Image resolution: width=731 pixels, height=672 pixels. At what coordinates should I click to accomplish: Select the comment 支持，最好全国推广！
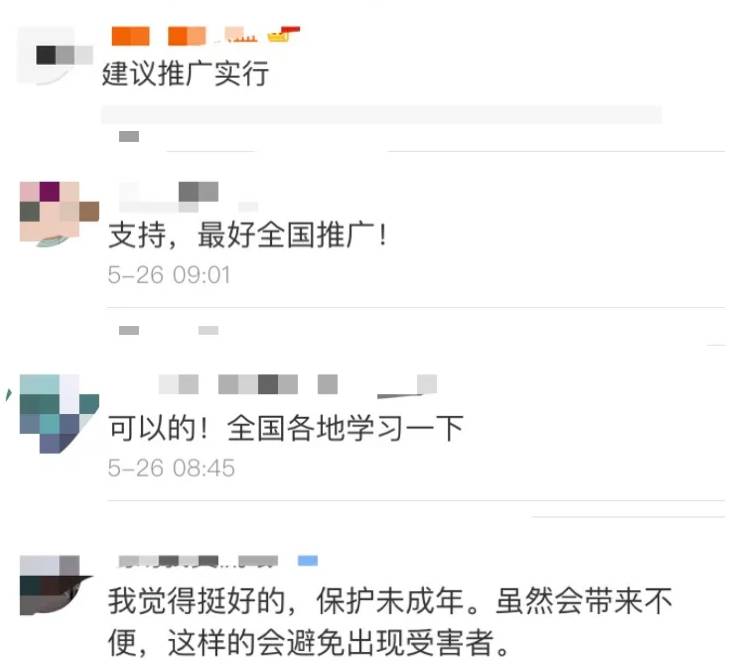[x=248, y=235]
